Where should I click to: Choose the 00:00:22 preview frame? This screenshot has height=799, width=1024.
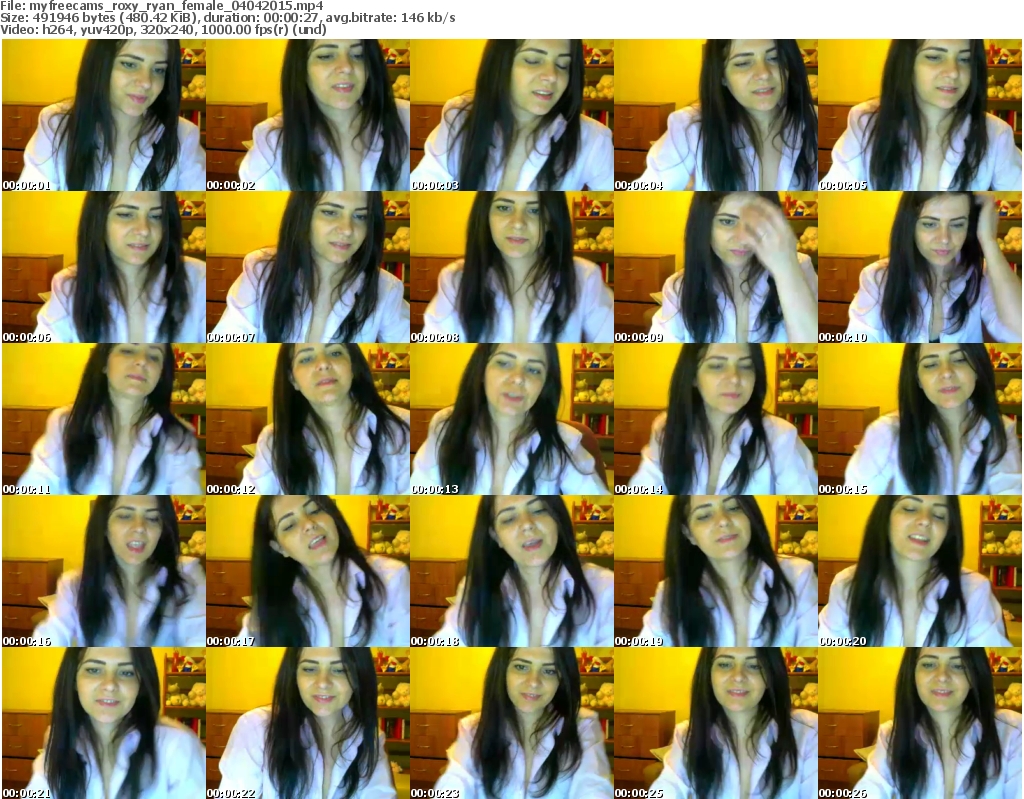click(x=308, y=723)
